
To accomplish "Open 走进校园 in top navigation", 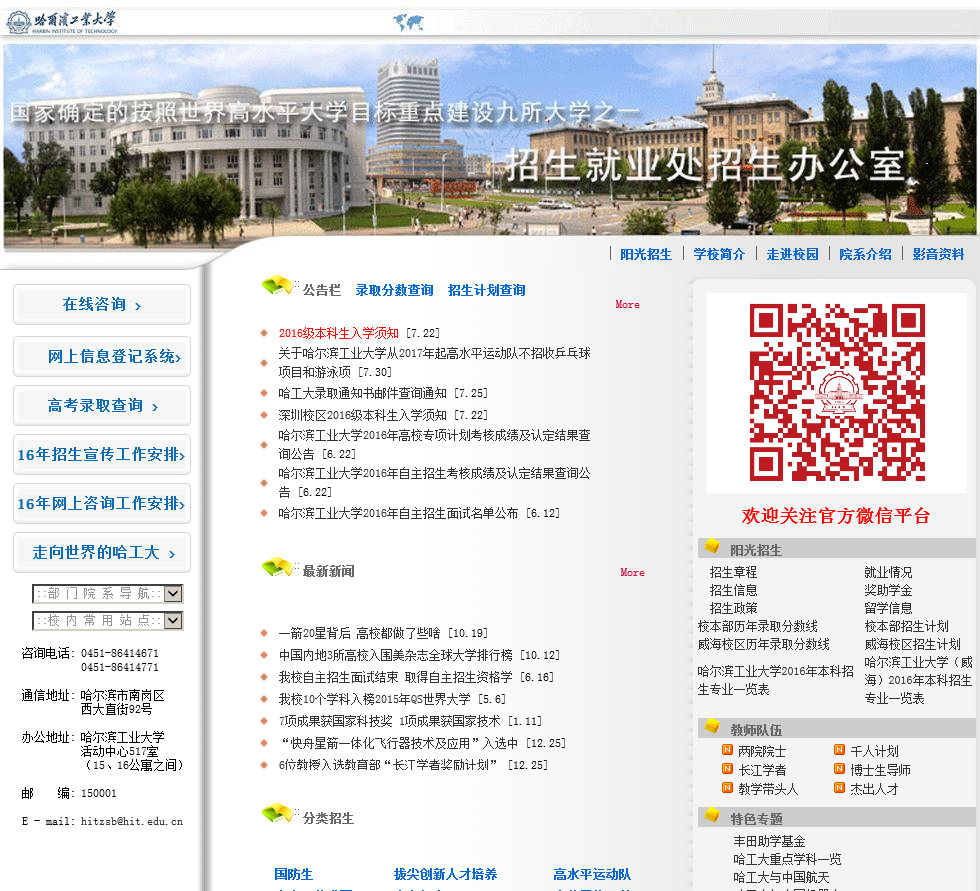I will click(792, 254).
